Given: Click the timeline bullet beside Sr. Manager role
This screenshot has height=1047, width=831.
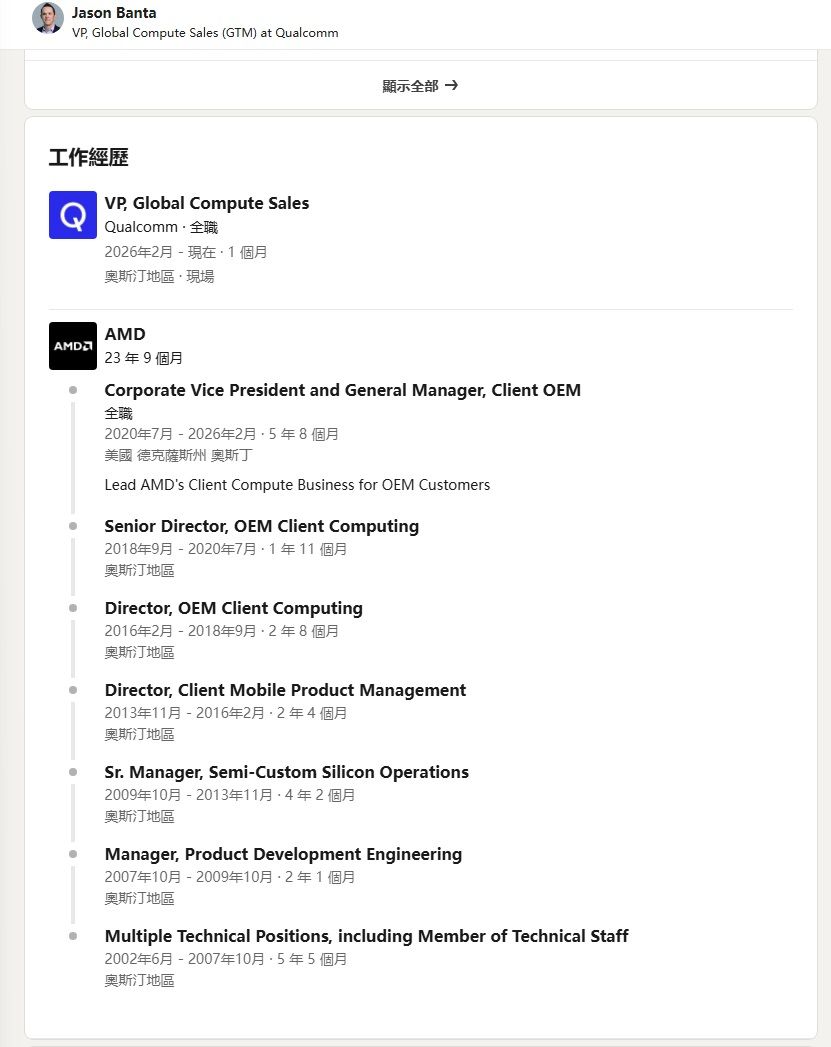Looking at the screenshot, I should pos(73,772).
